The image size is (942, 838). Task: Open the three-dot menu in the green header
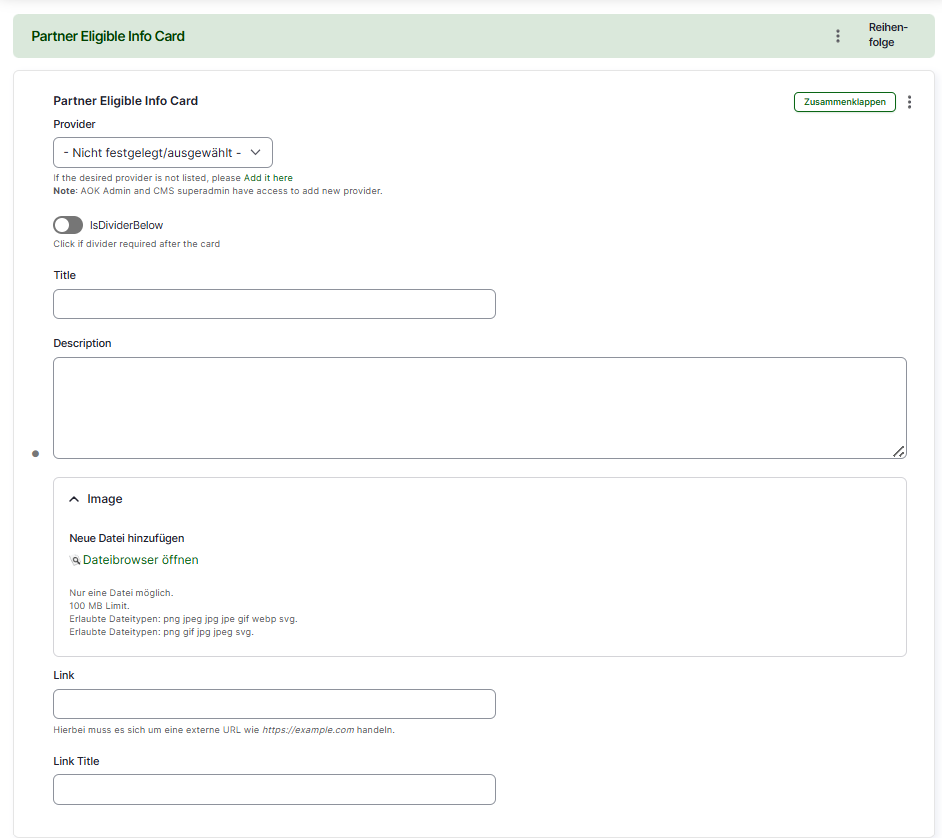coord(838,36)
